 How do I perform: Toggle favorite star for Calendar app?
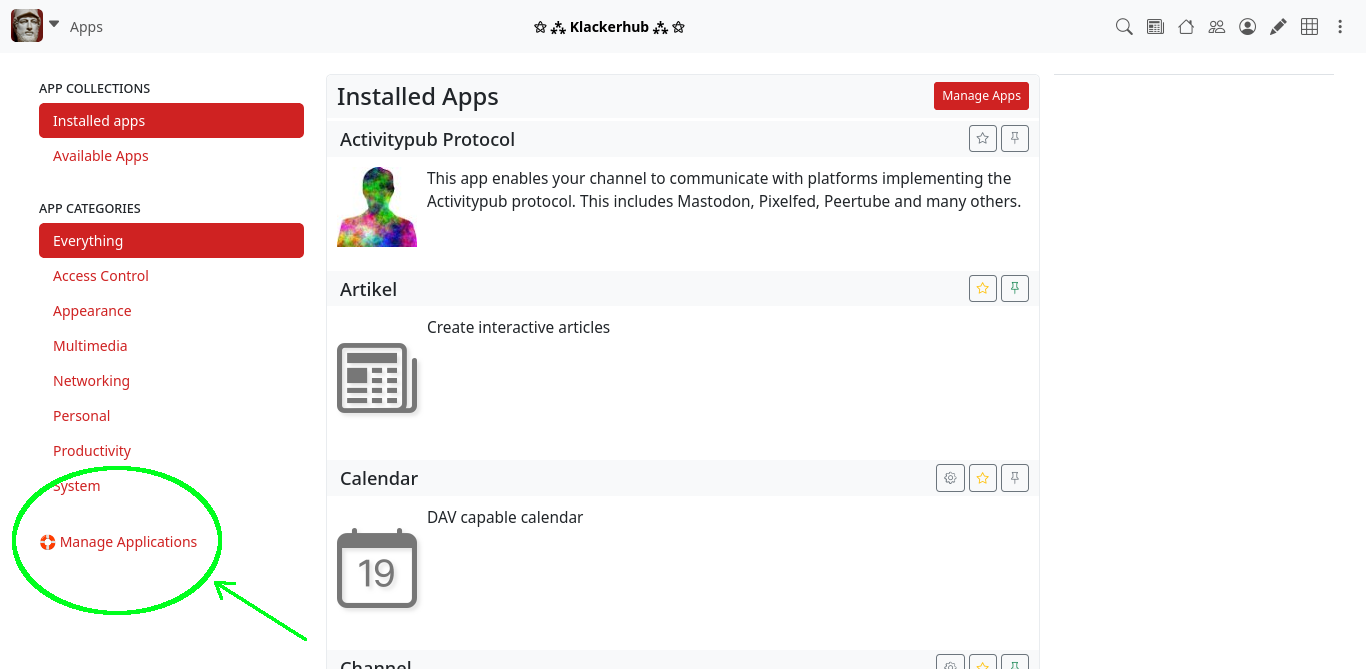(983, 478)
